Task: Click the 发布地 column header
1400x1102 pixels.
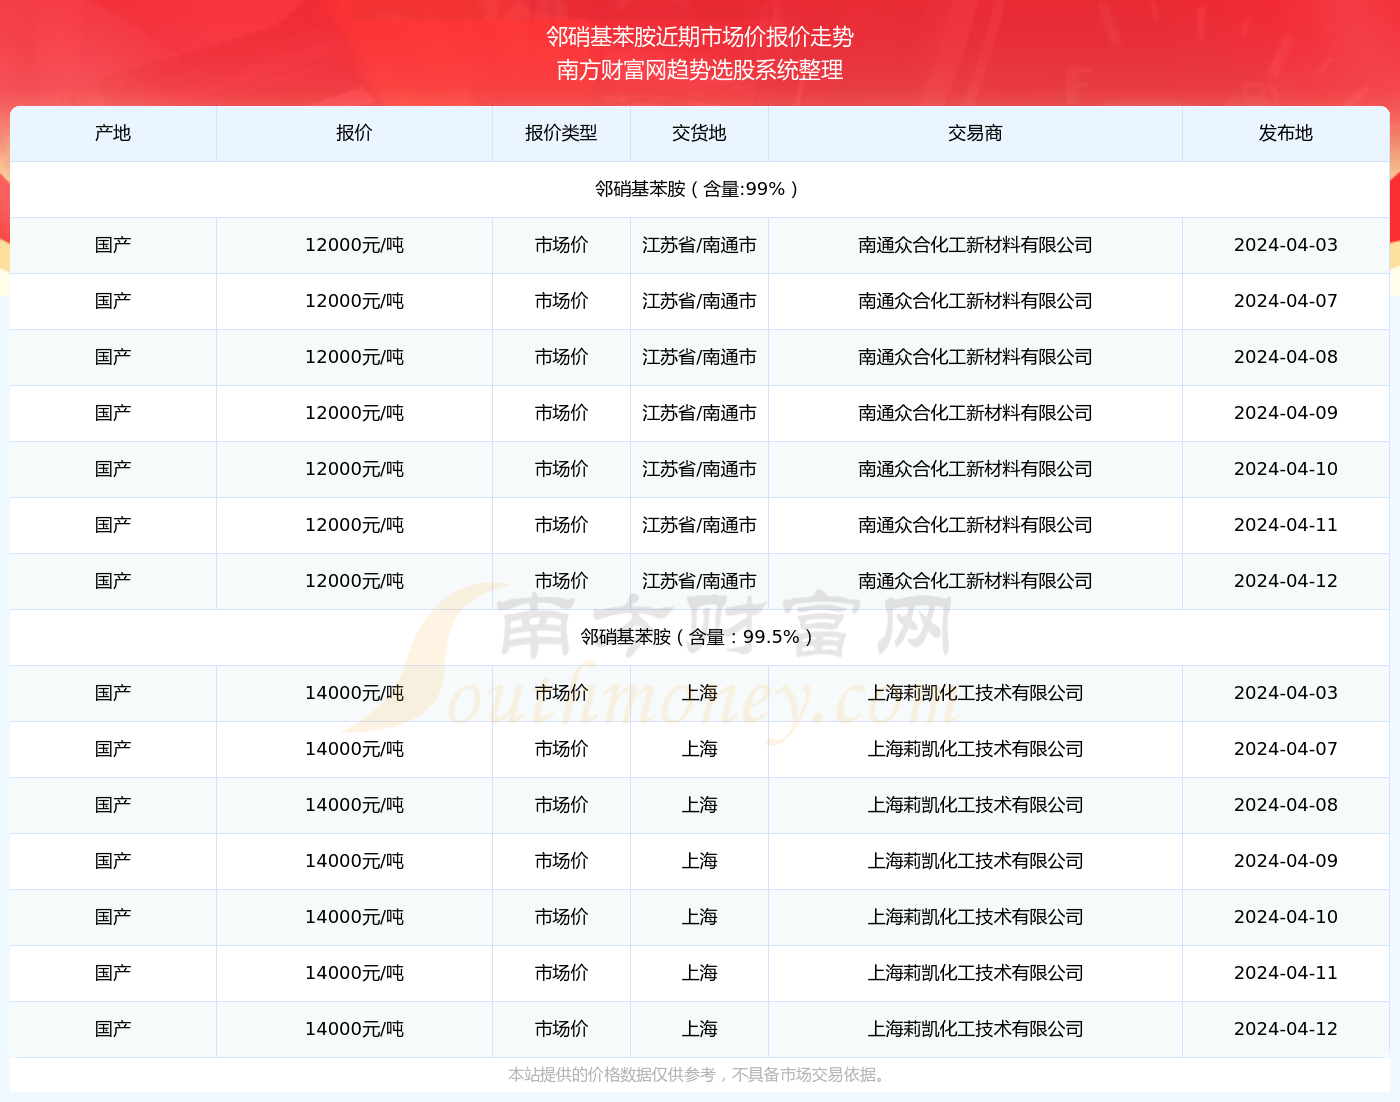Action: point(1286,133)
